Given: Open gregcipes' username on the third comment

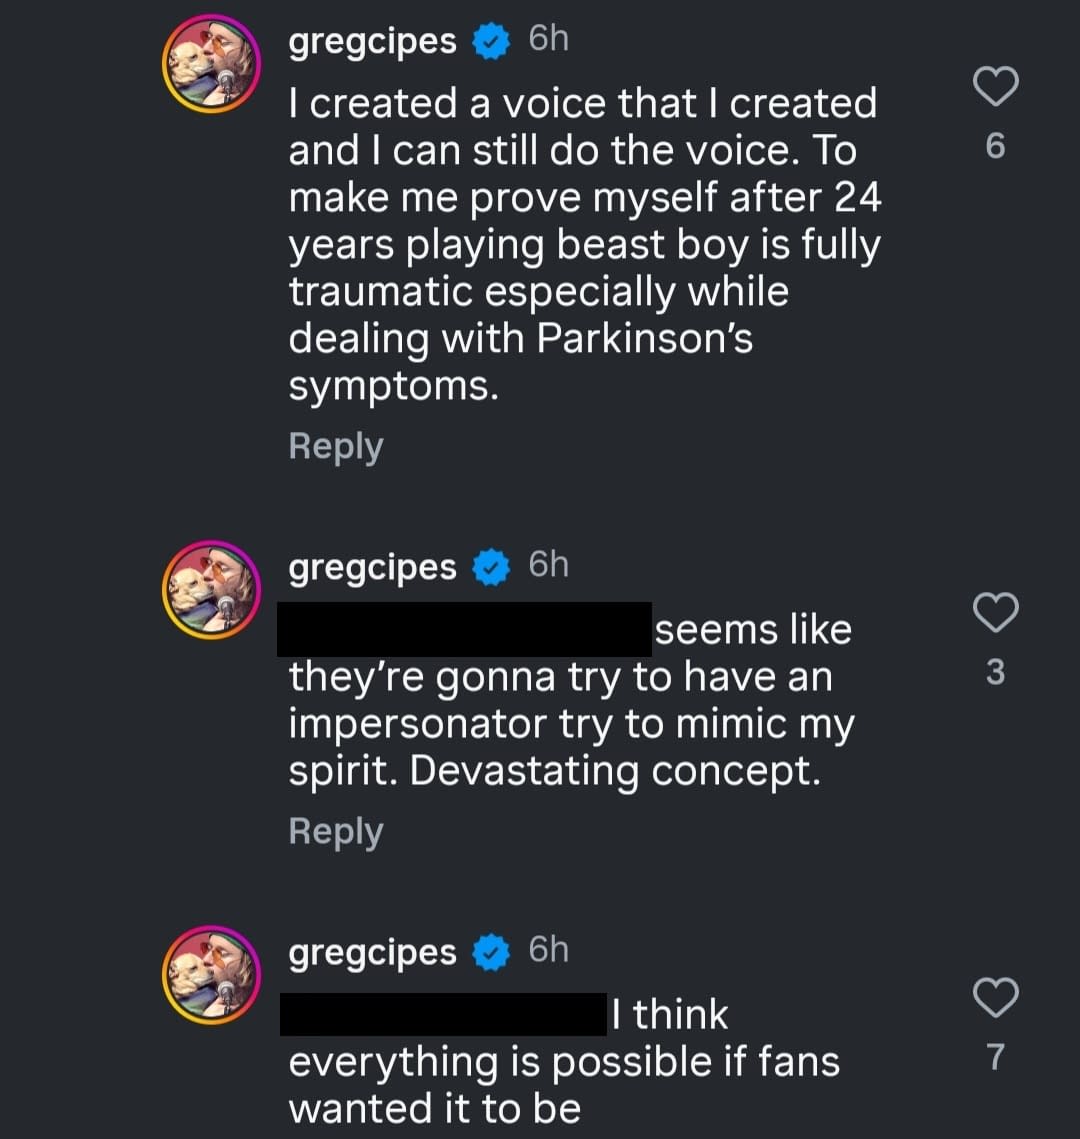Looking at the screenshot, I should pyautogui.click(x=371, y=952).
